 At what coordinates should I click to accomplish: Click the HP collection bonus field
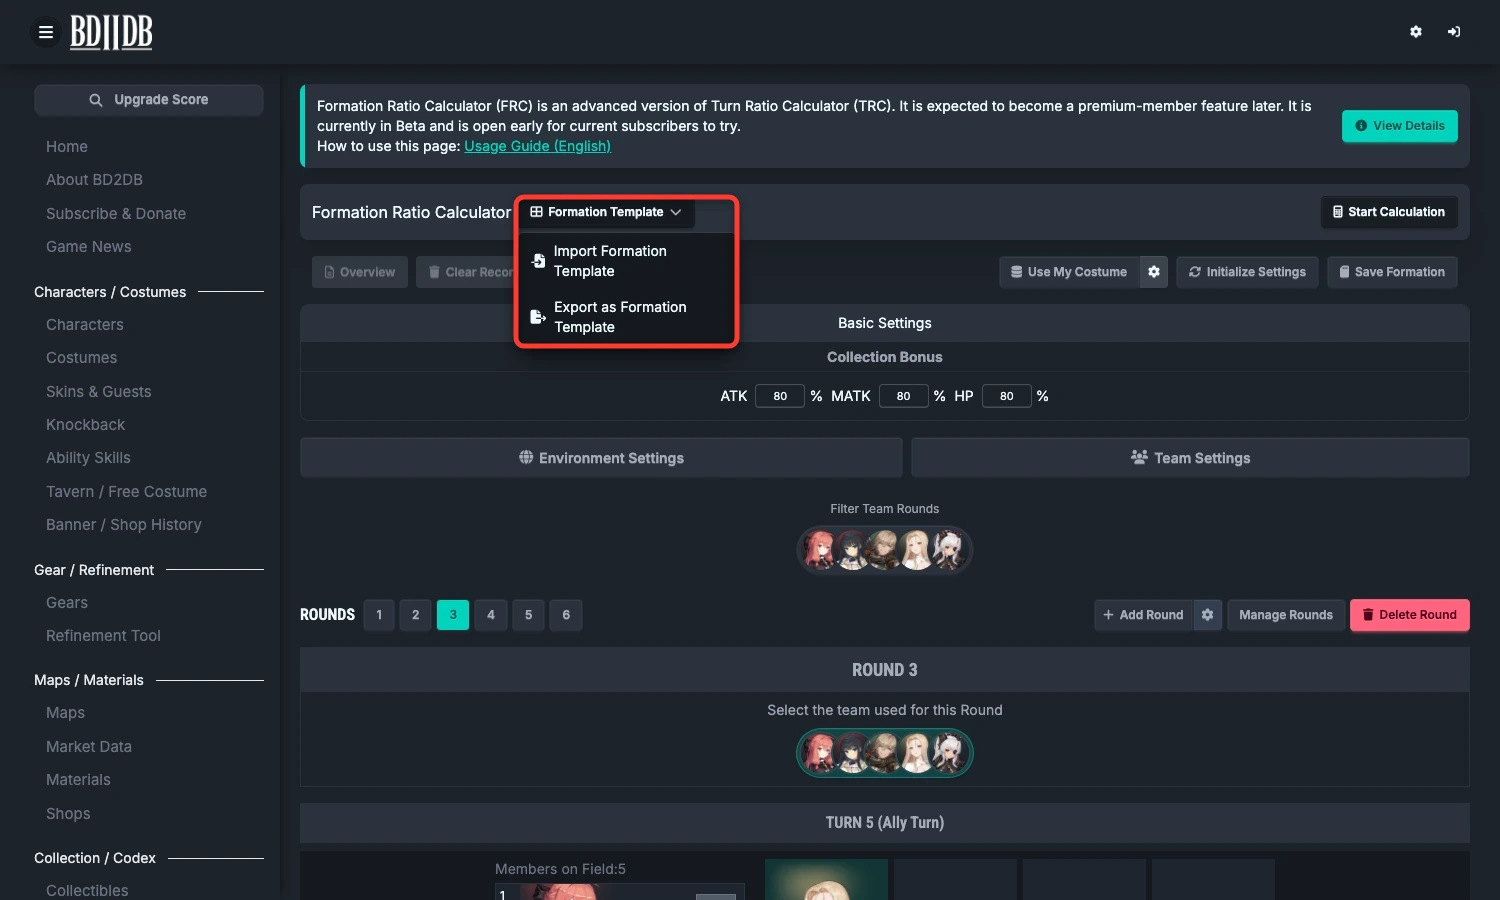pyautogui.click(x=1007, y=396)
